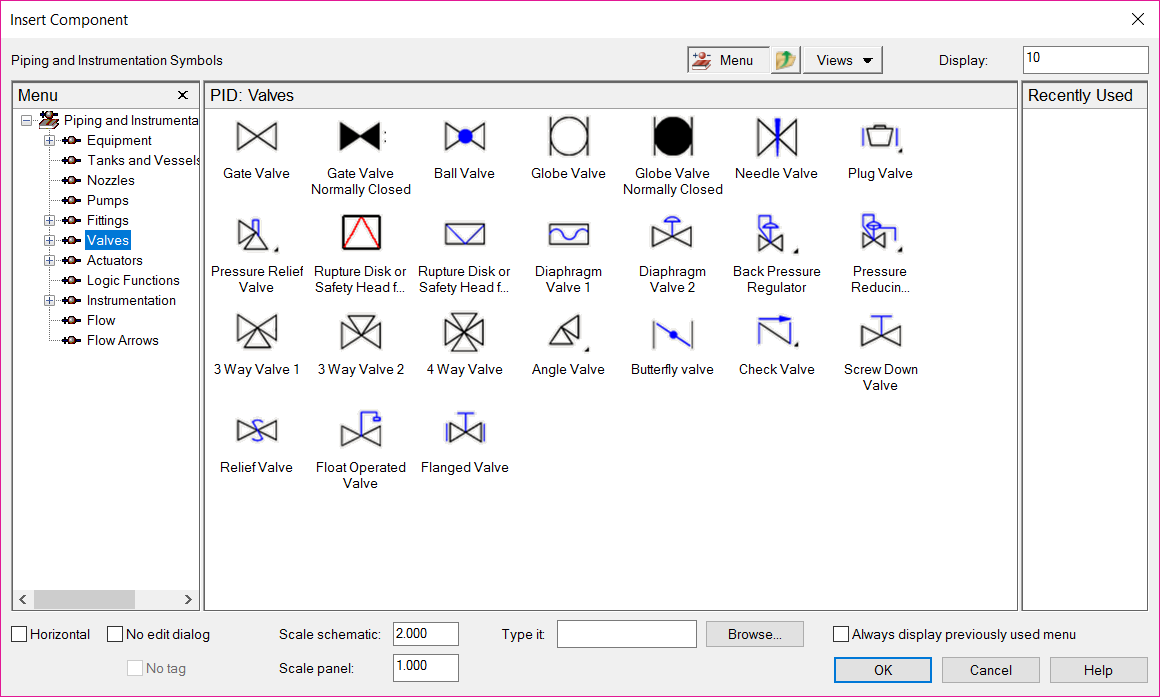Open the Views dropdown
This screenshot has width=1160, height=697.
coord(843,60)
